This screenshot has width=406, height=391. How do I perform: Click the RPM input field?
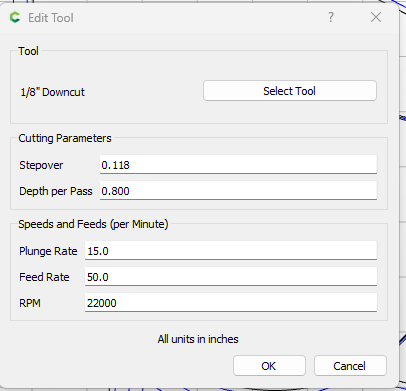point(231,303)
